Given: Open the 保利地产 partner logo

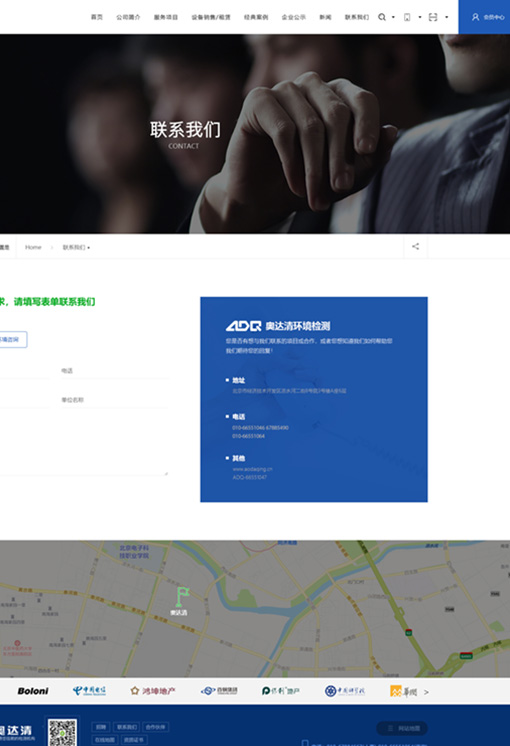Looking at the screenshot, I should [x=281, y=691].
